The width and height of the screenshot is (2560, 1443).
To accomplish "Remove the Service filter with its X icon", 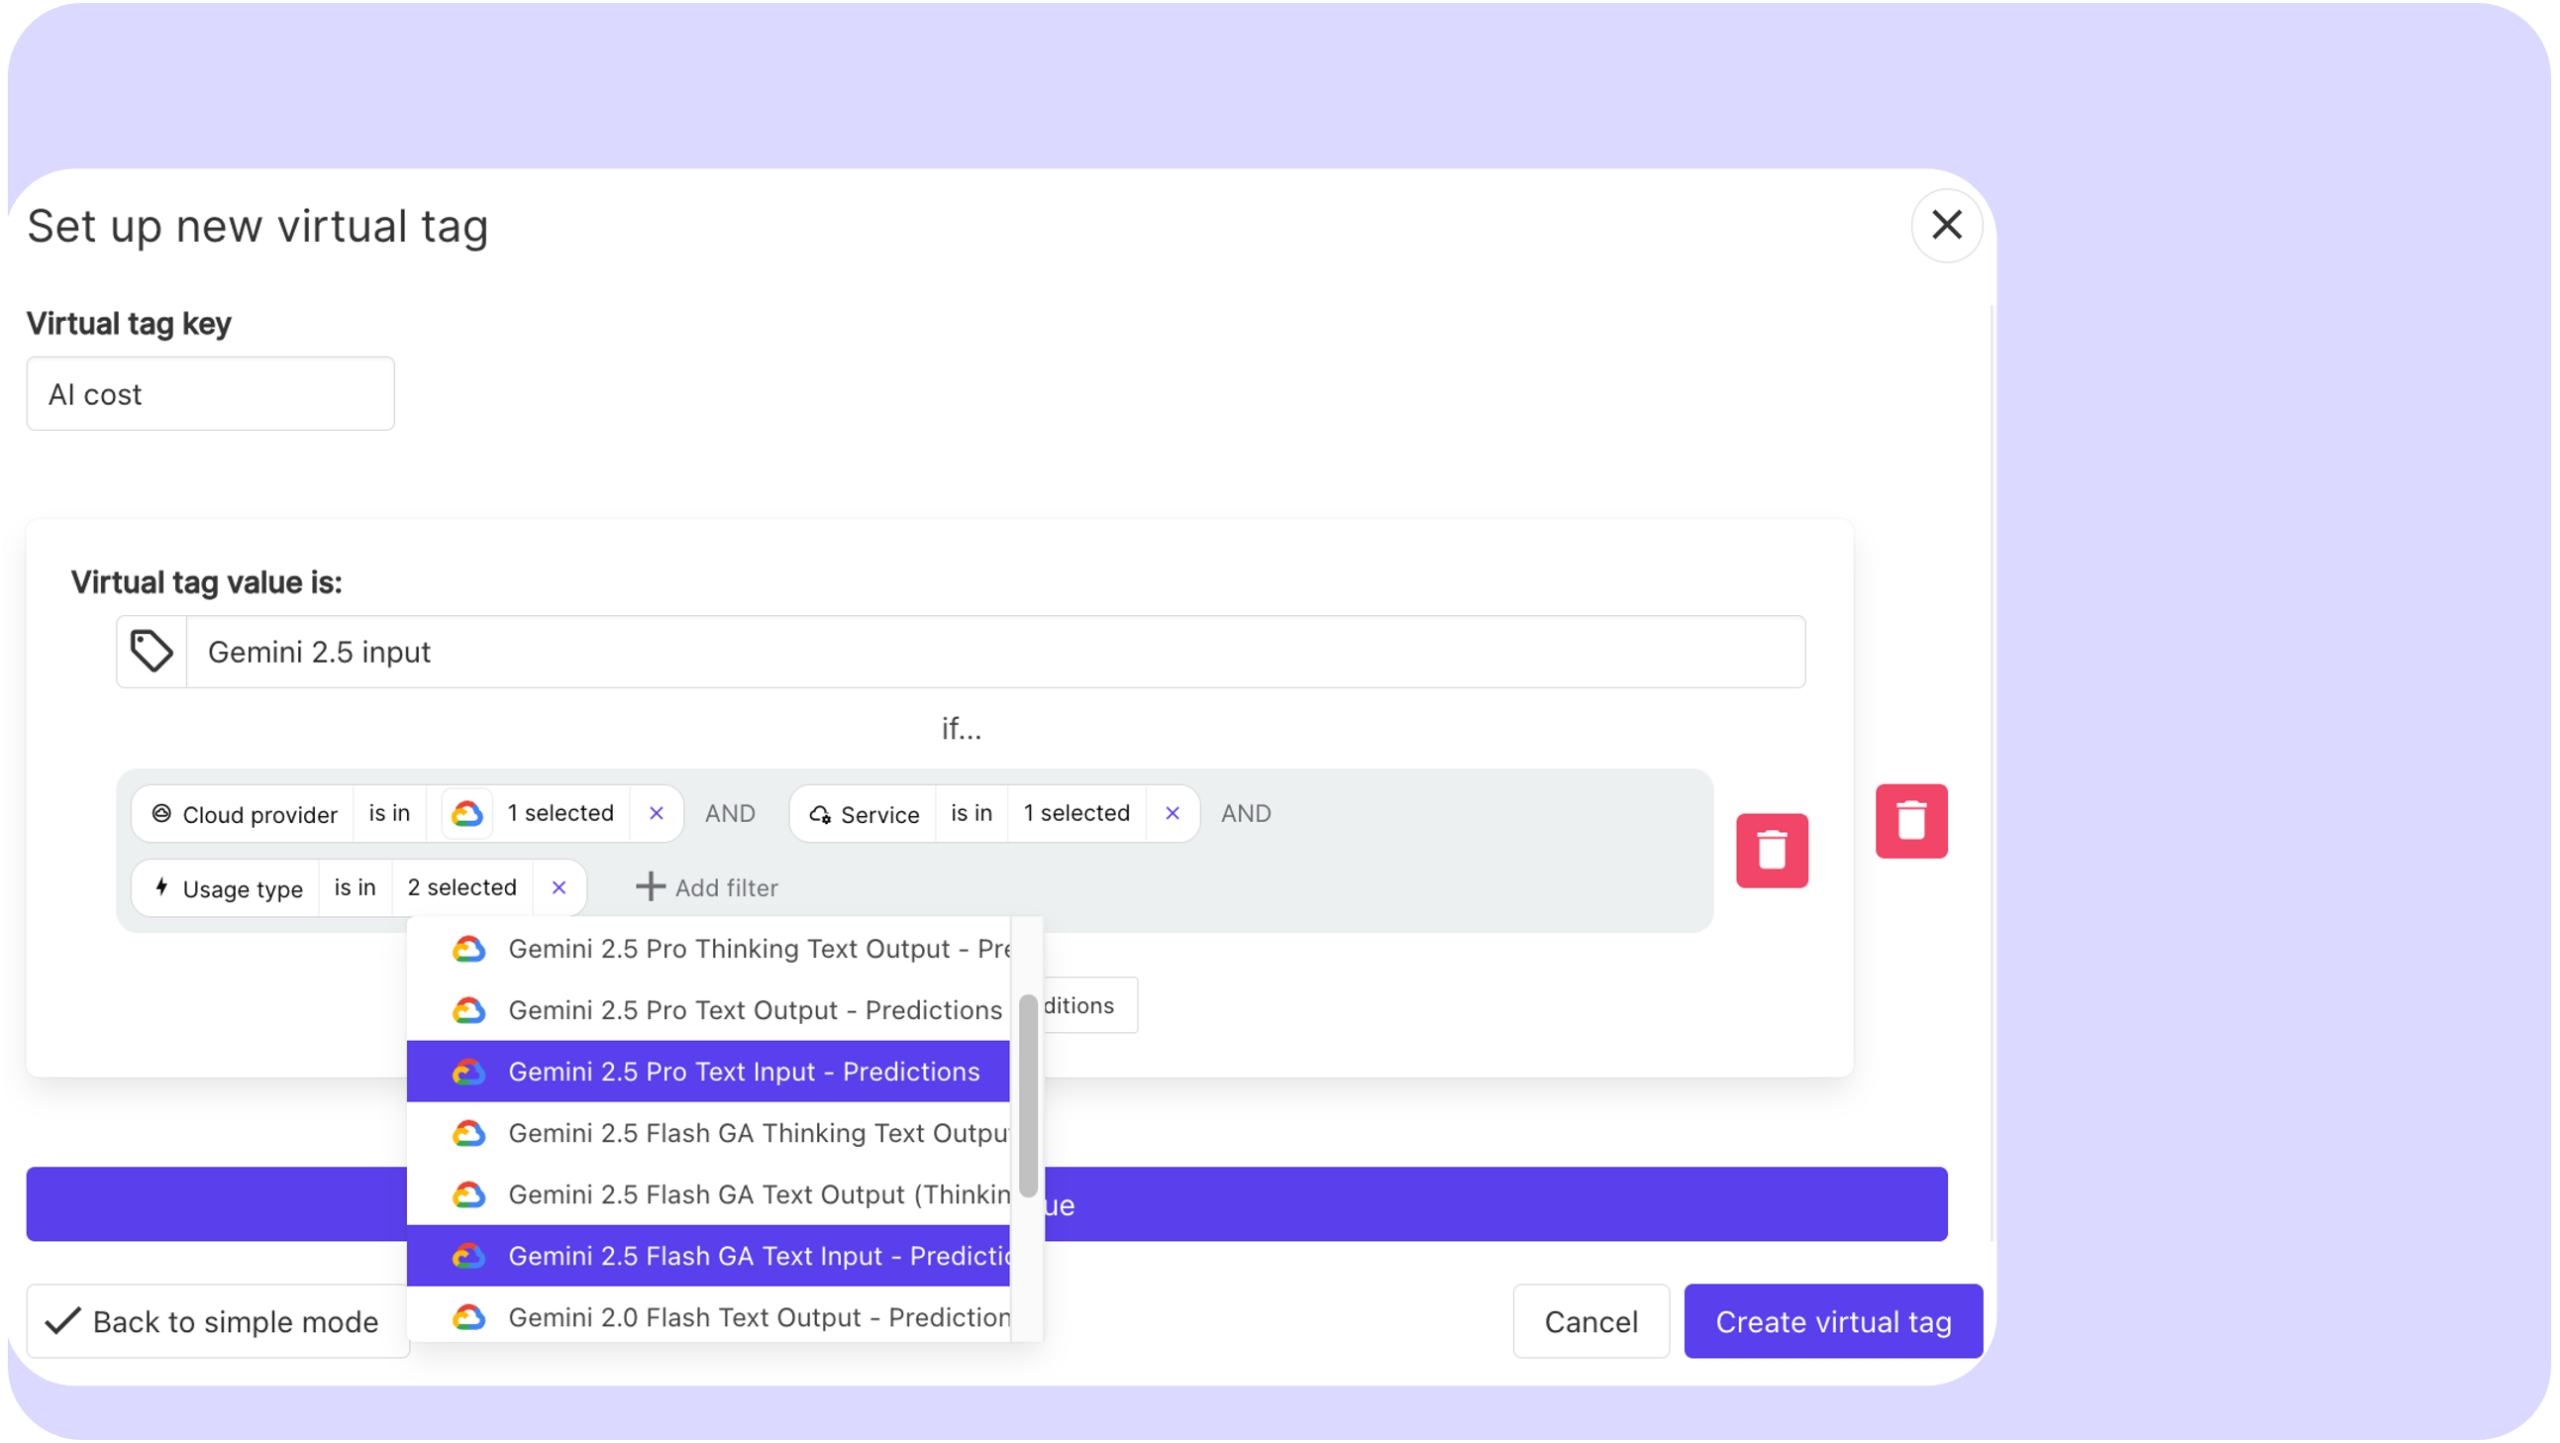I will click(1172, 813).
